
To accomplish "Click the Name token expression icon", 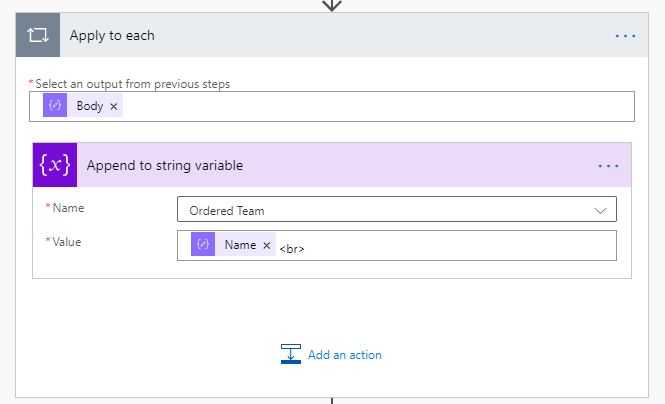I will coord(203,245).
